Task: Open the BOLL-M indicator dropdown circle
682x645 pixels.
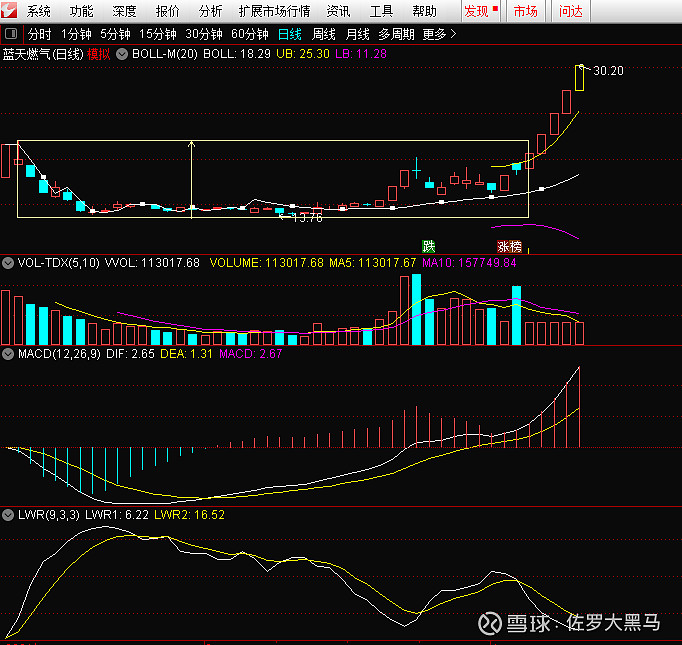Action: coord(122,54)
